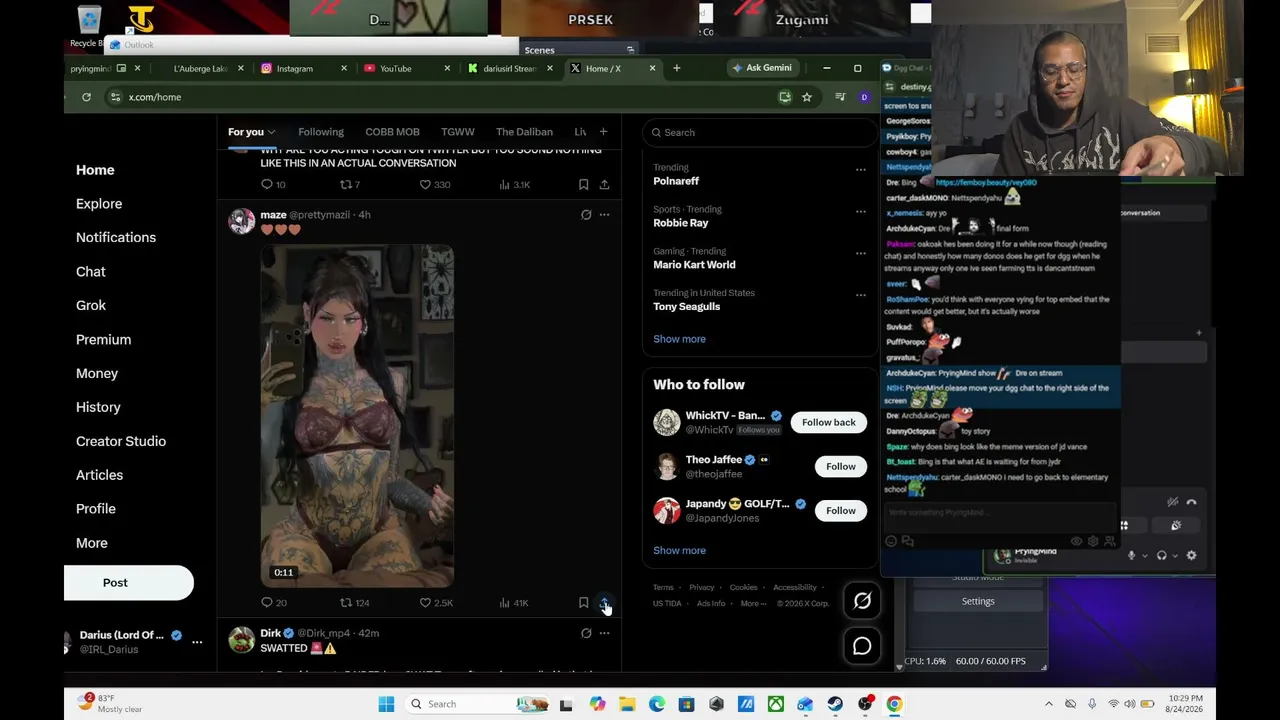Add a new timeline tab with plus
1280x720 pixels.
click(x=603, y=132)
